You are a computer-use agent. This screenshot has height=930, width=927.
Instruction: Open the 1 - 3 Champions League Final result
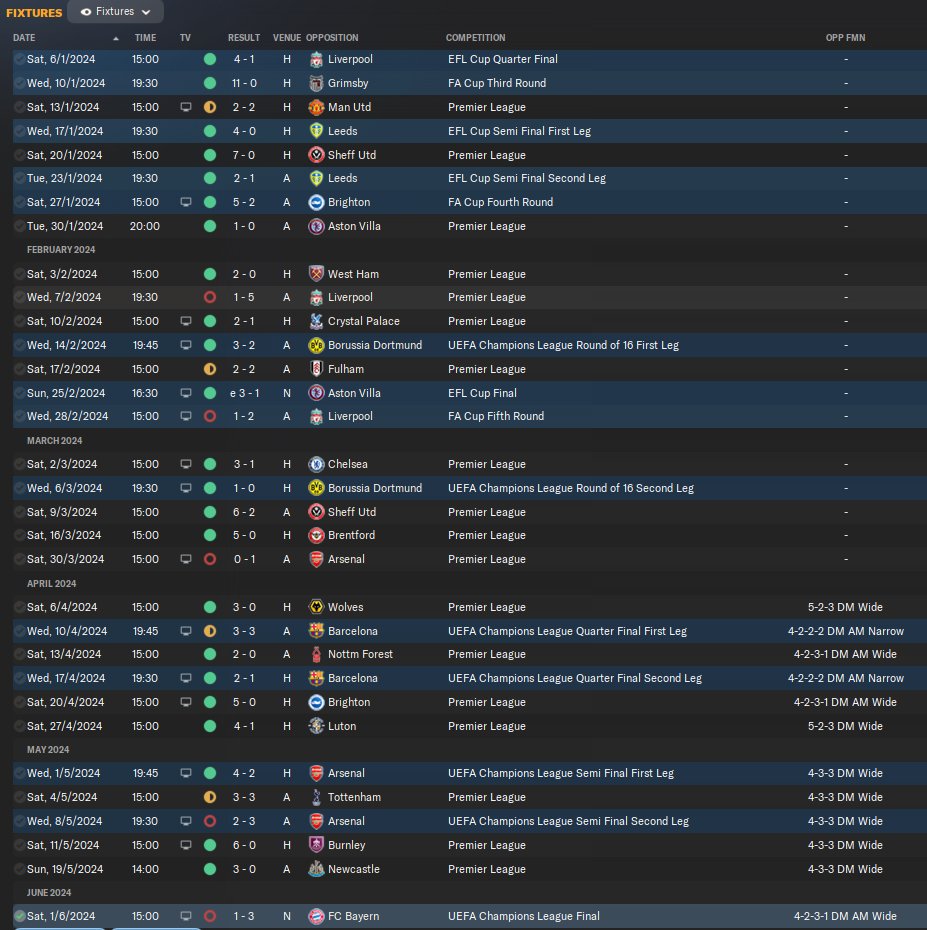click(x=244, y=916)
